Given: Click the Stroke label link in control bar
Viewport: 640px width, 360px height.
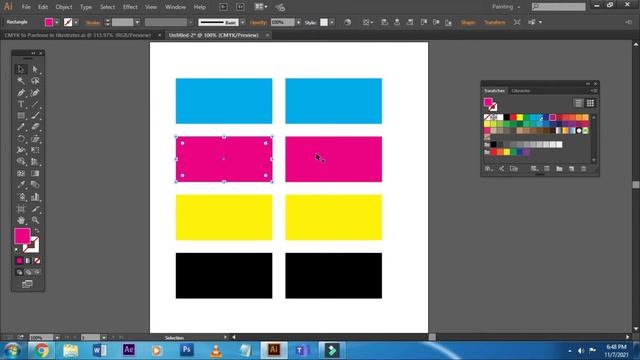Looking at the screenshot, I should coord(93,23).
